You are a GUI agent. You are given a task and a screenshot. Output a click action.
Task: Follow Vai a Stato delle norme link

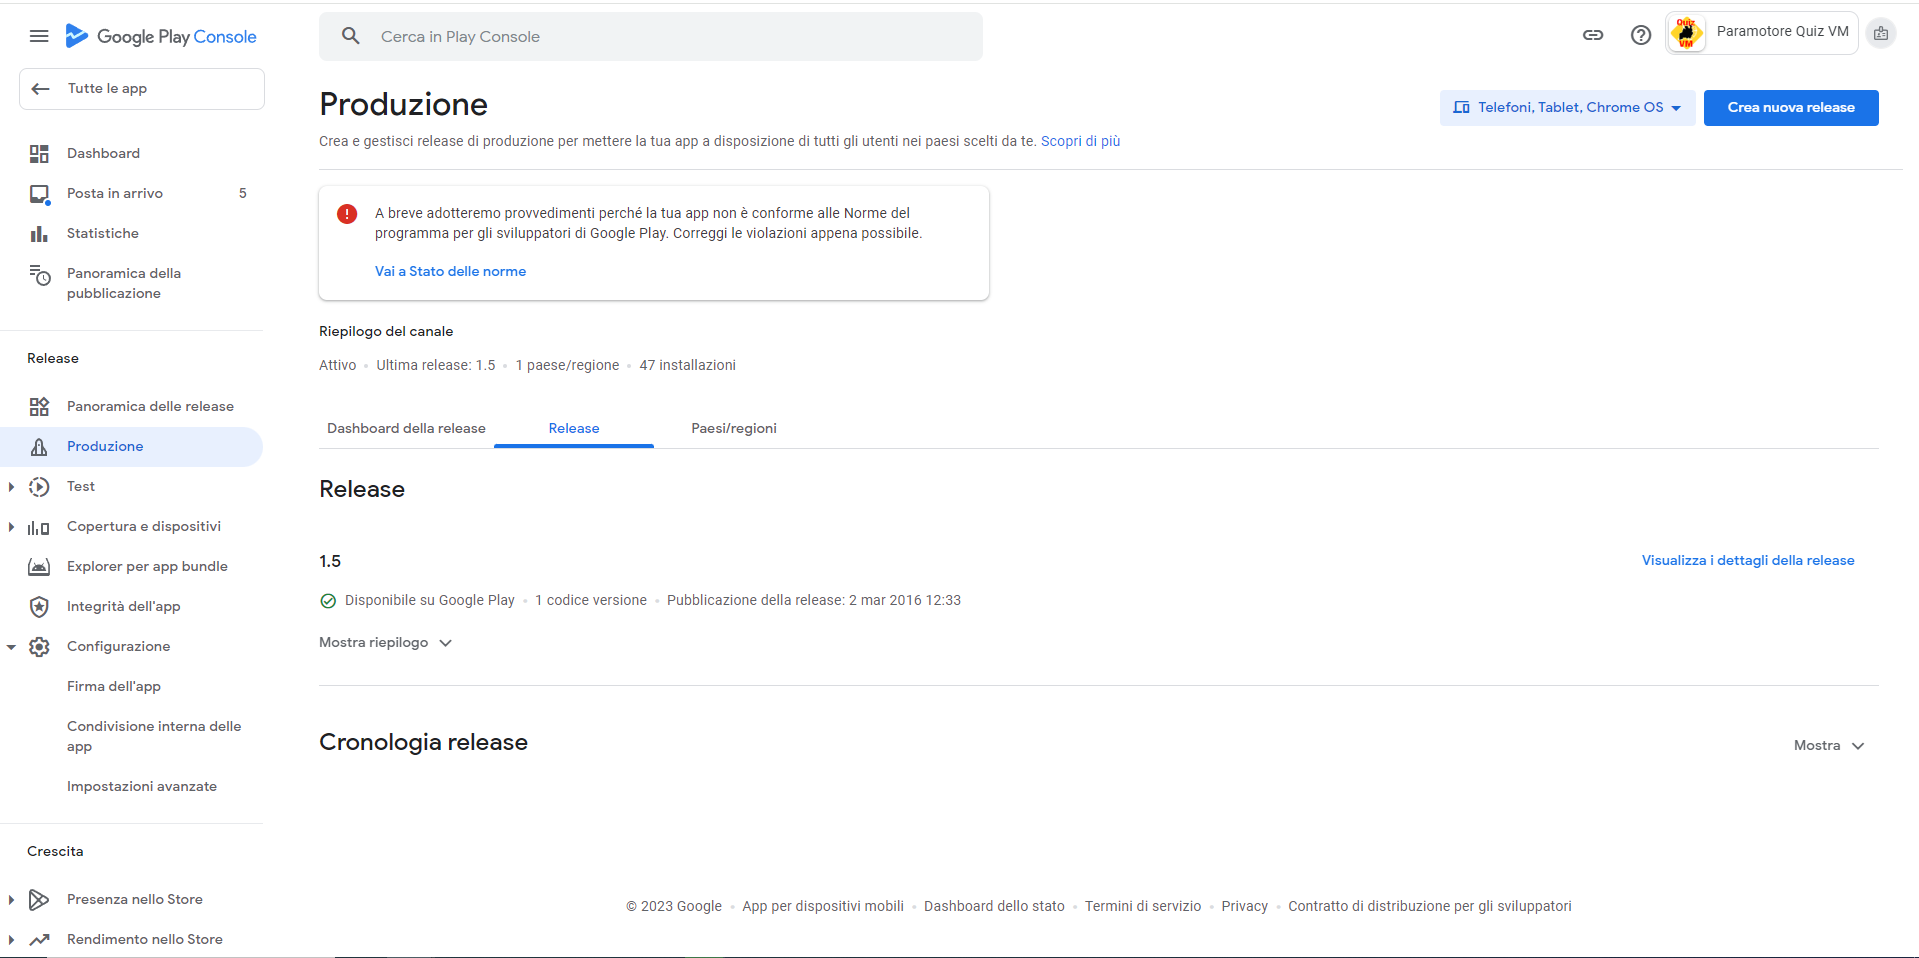(x=450, y=272)
